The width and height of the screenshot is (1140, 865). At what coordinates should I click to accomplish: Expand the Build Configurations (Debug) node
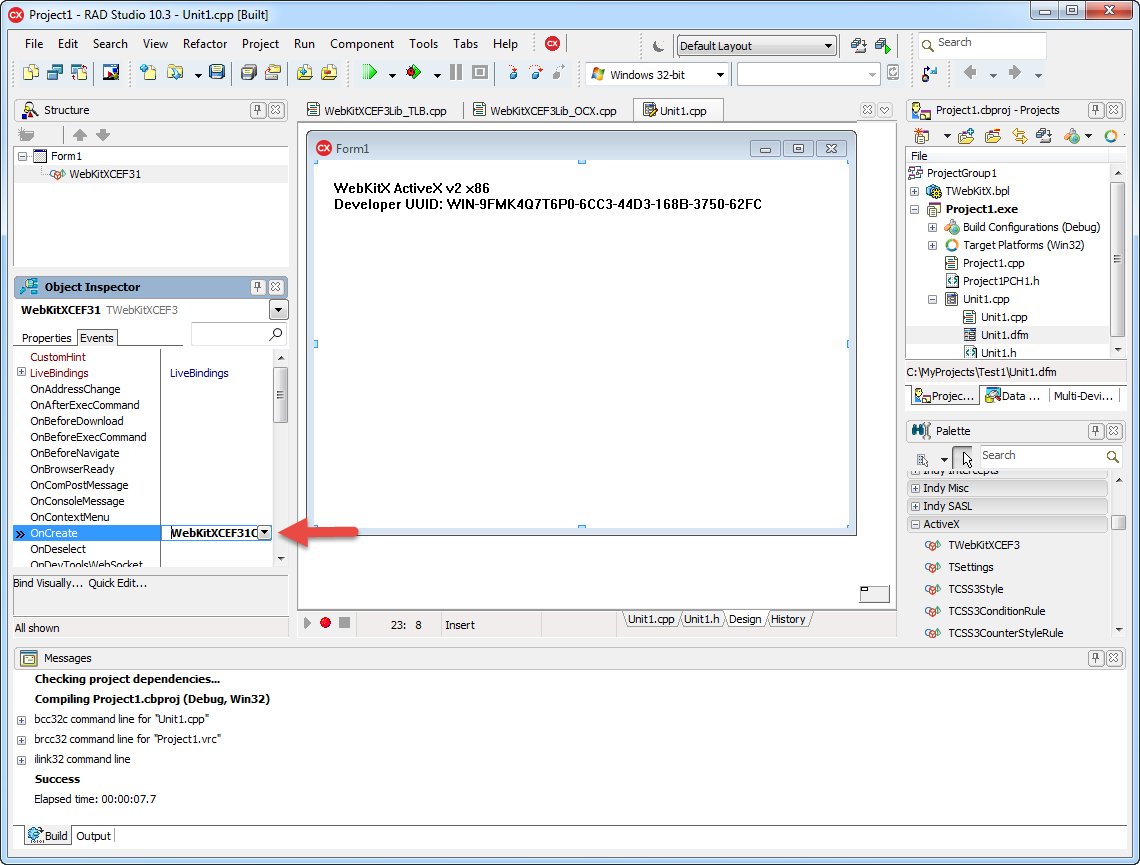[932, 228]
